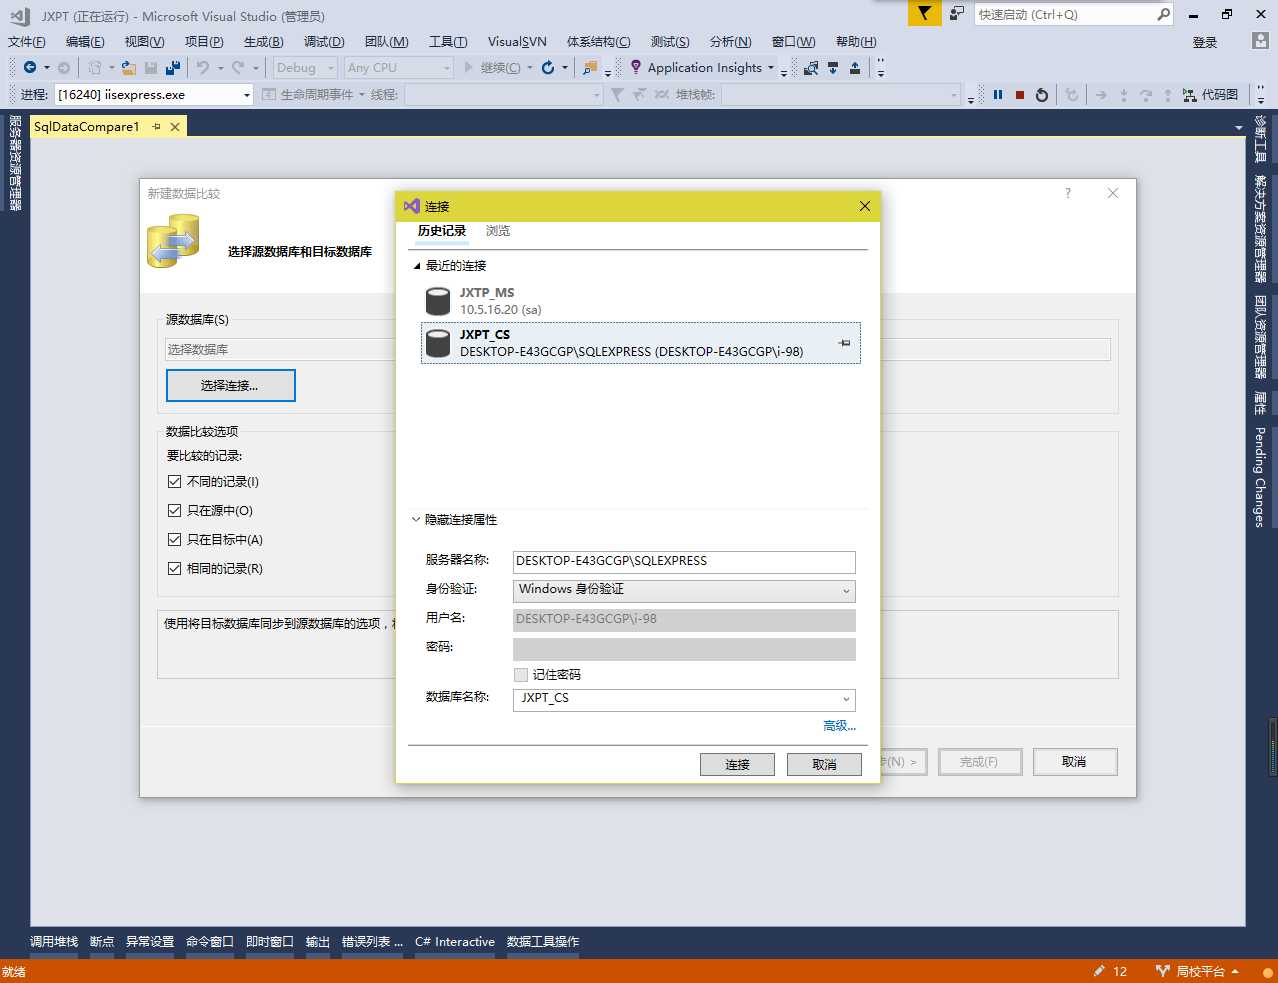Open the C# Interactive panel tab
Screen dimensions: 1278x983
455,942
